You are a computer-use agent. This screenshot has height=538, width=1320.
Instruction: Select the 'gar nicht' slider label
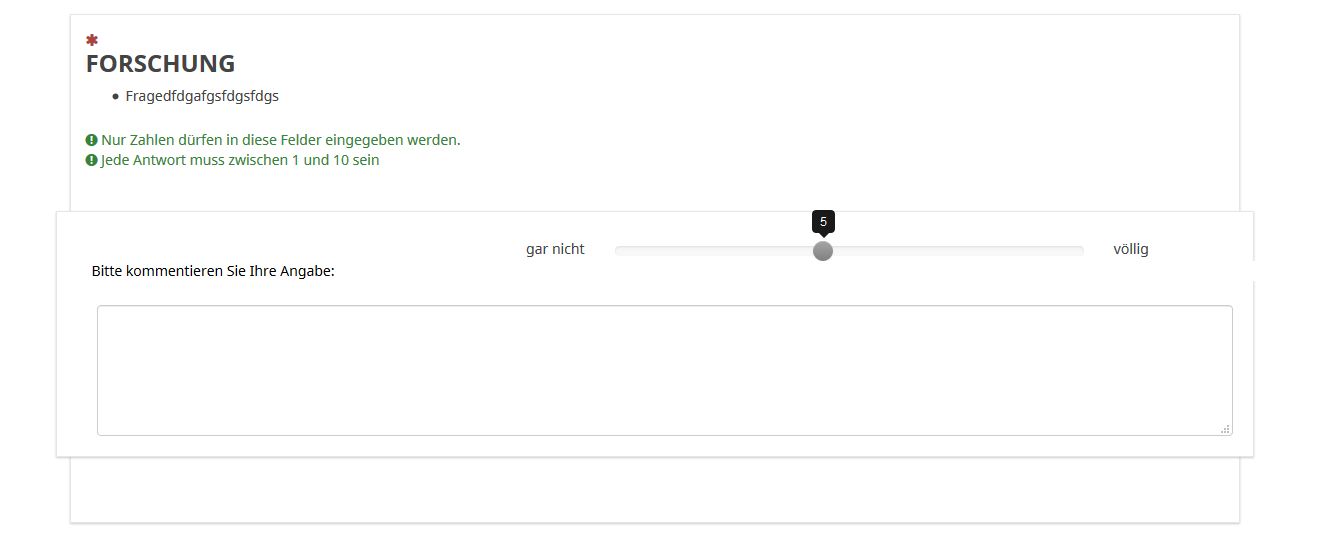[x=555, y=249]
